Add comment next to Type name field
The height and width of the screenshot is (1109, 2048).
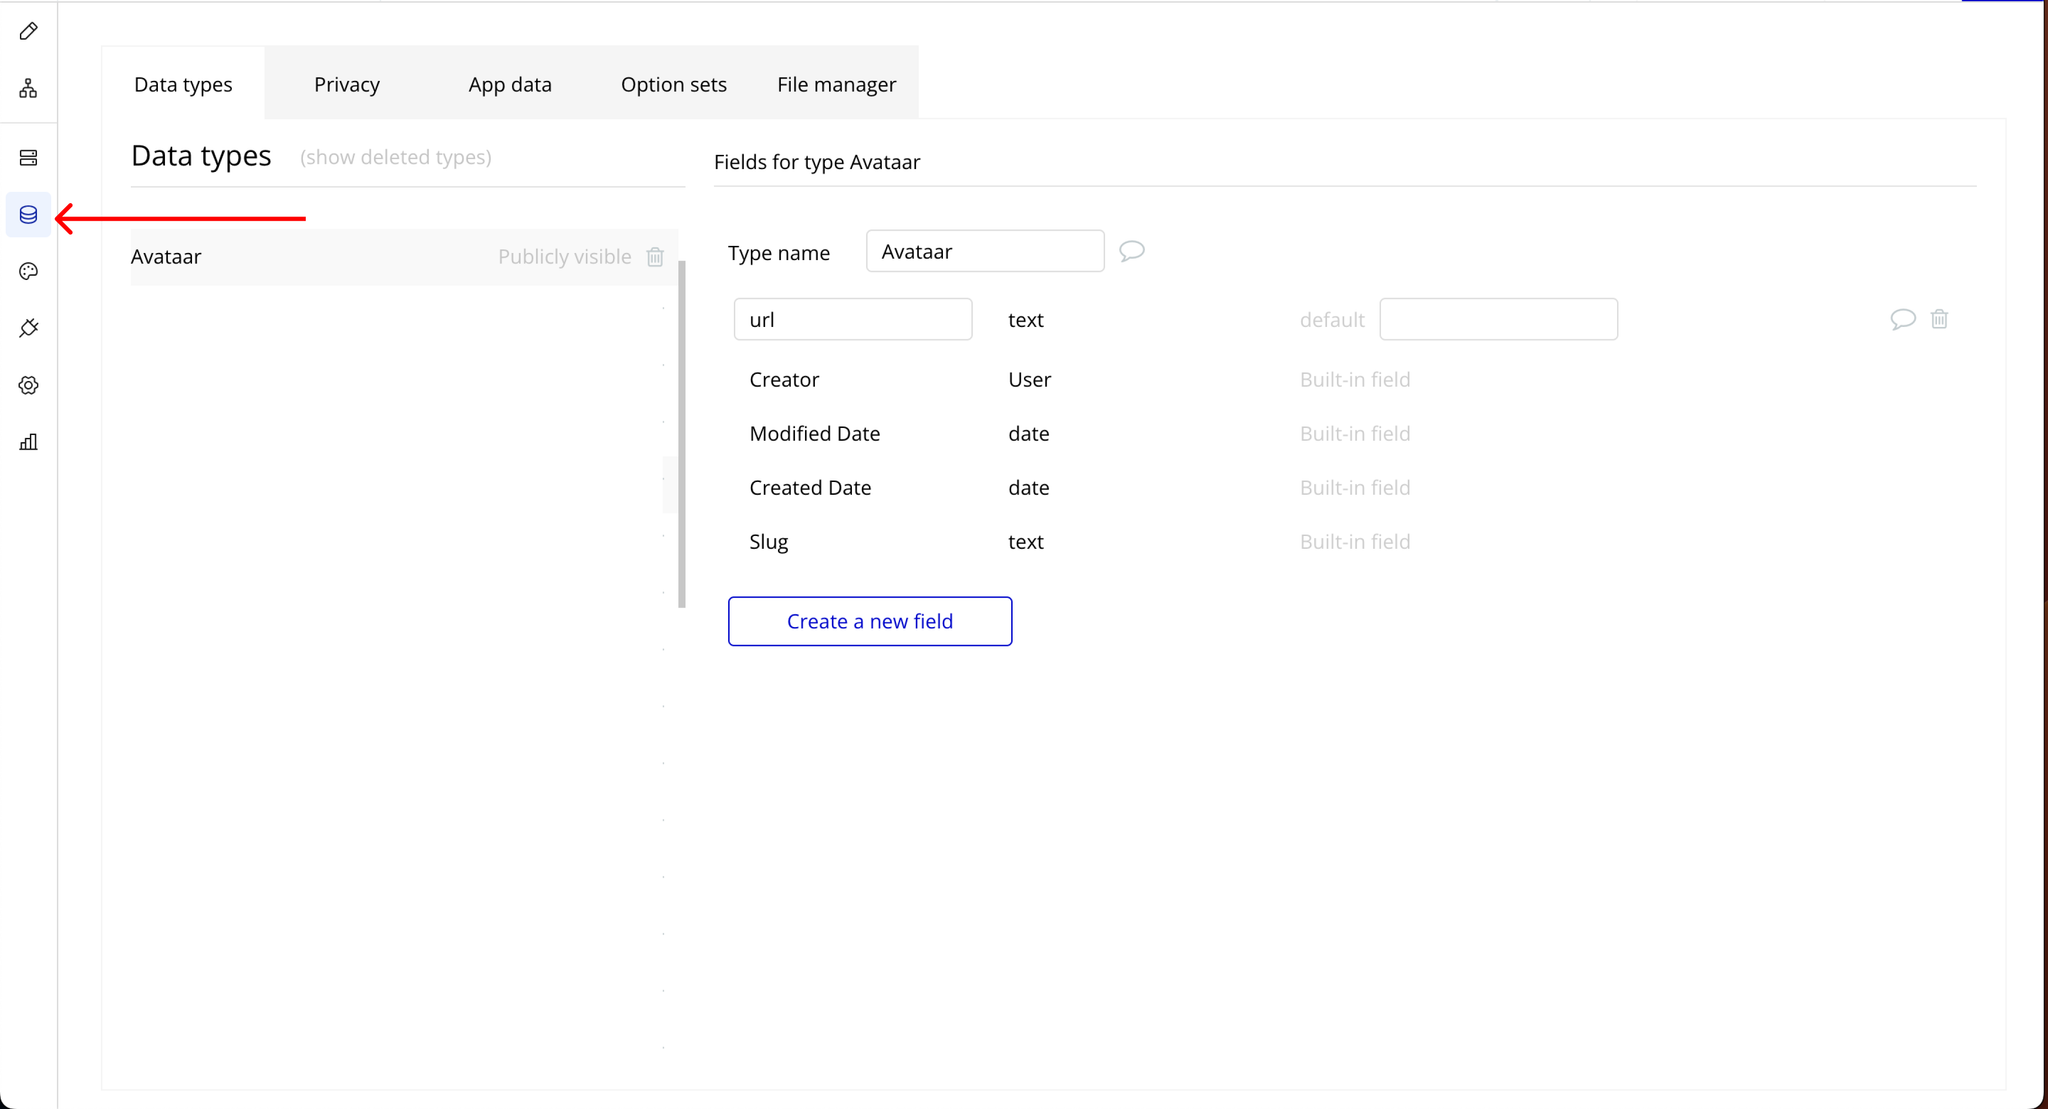[x=1131, y=251]
